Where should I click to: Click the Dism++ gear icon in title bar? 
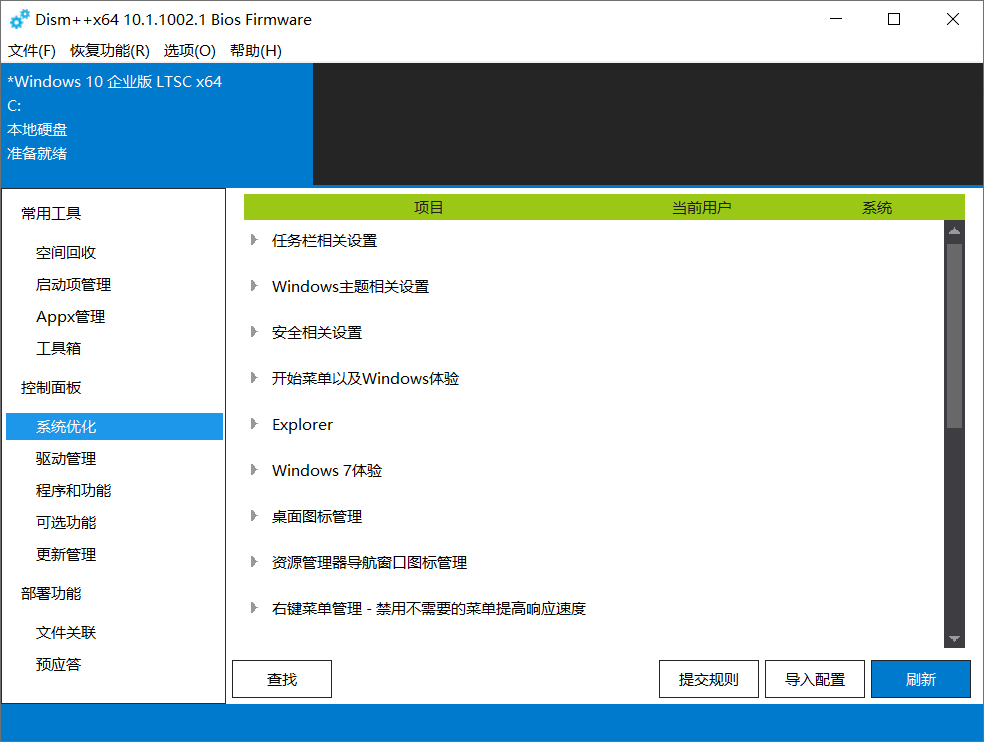coord(19,19)
